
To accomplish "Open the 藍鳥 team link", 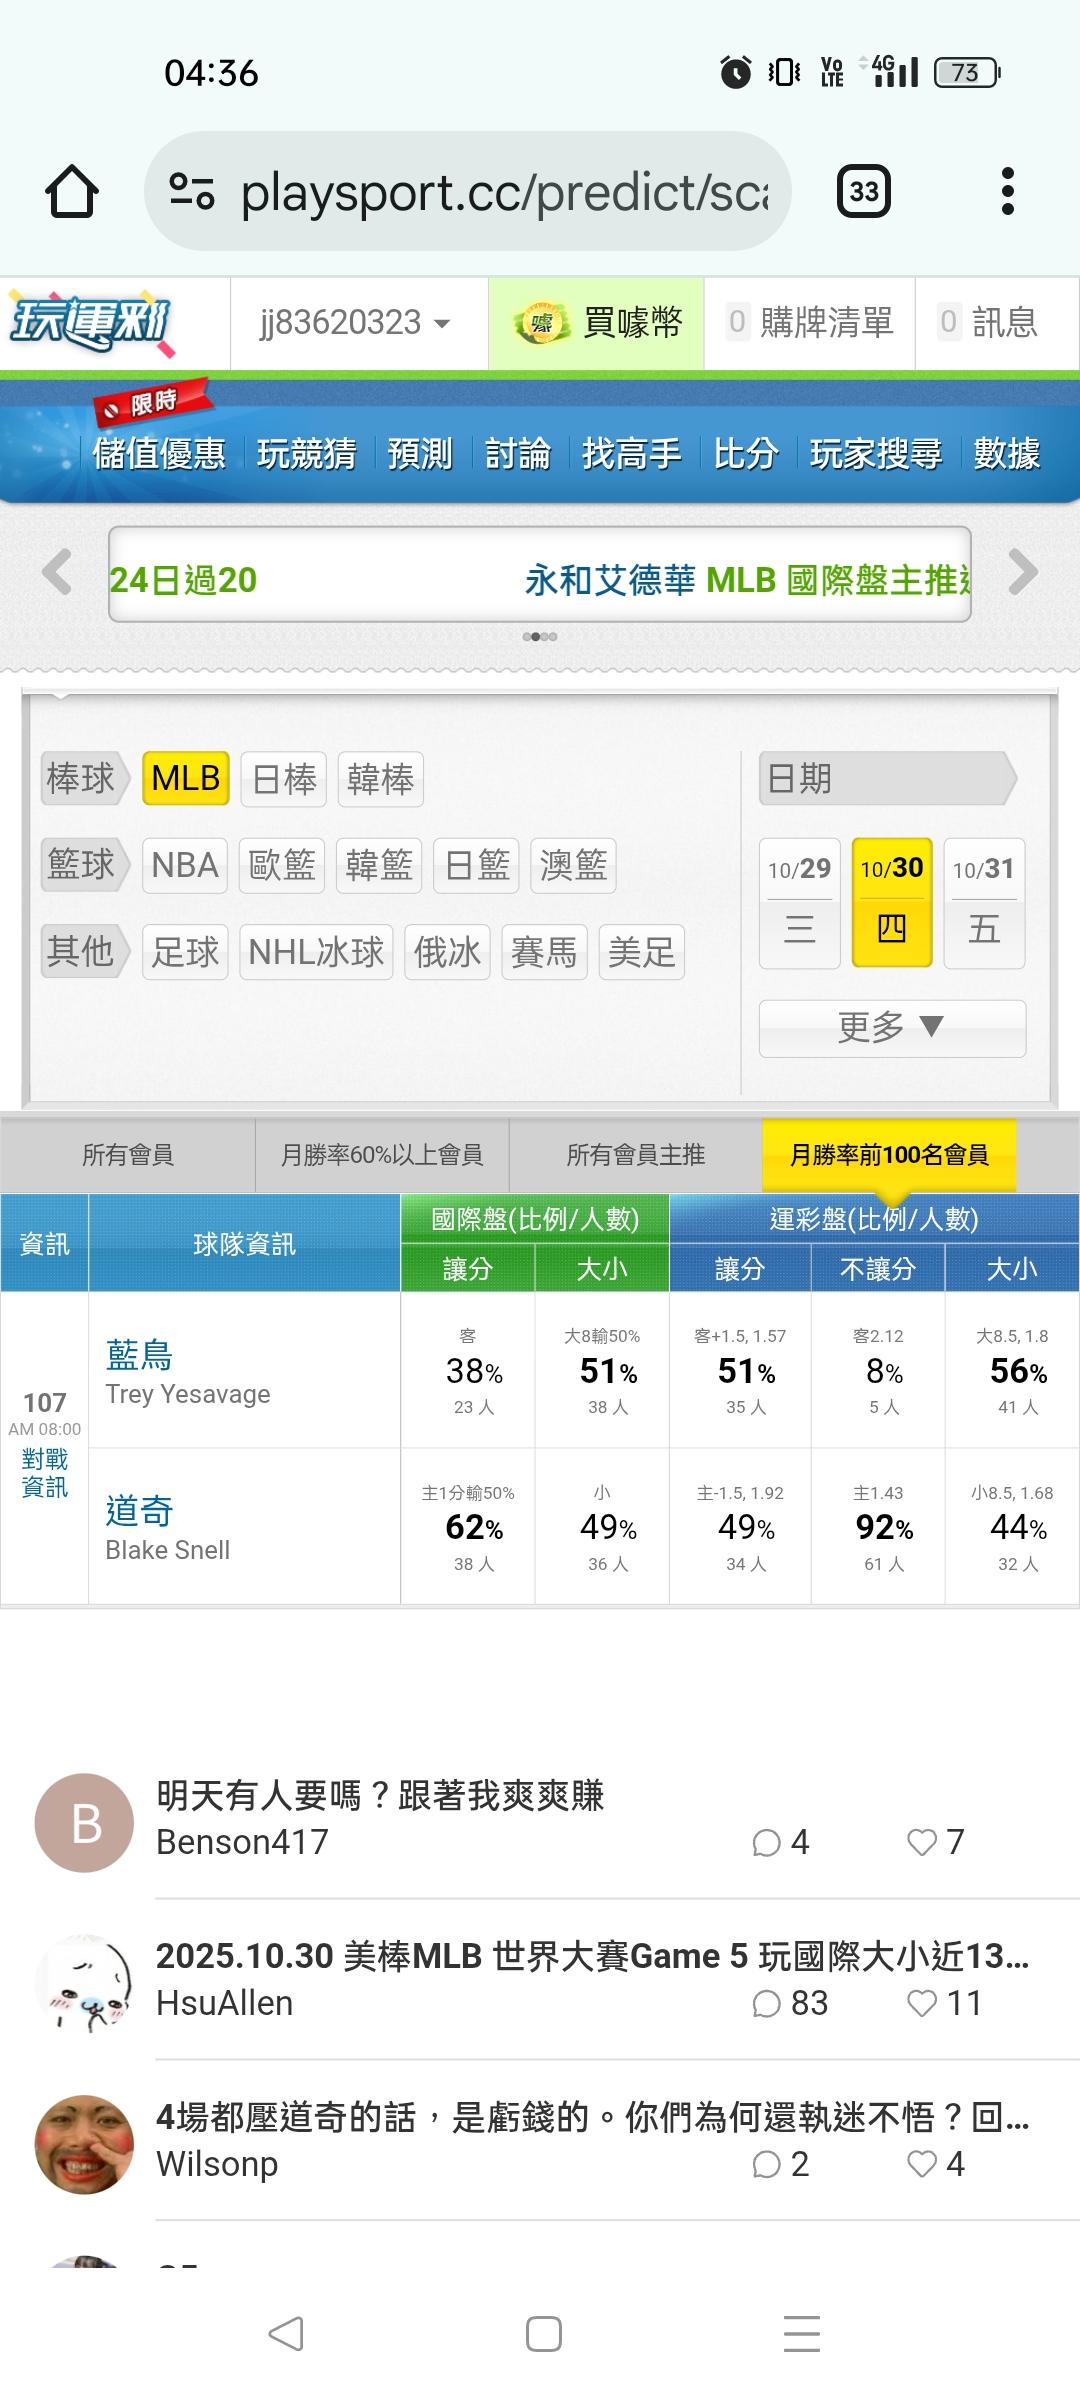I will click(x=139, y=1355).
